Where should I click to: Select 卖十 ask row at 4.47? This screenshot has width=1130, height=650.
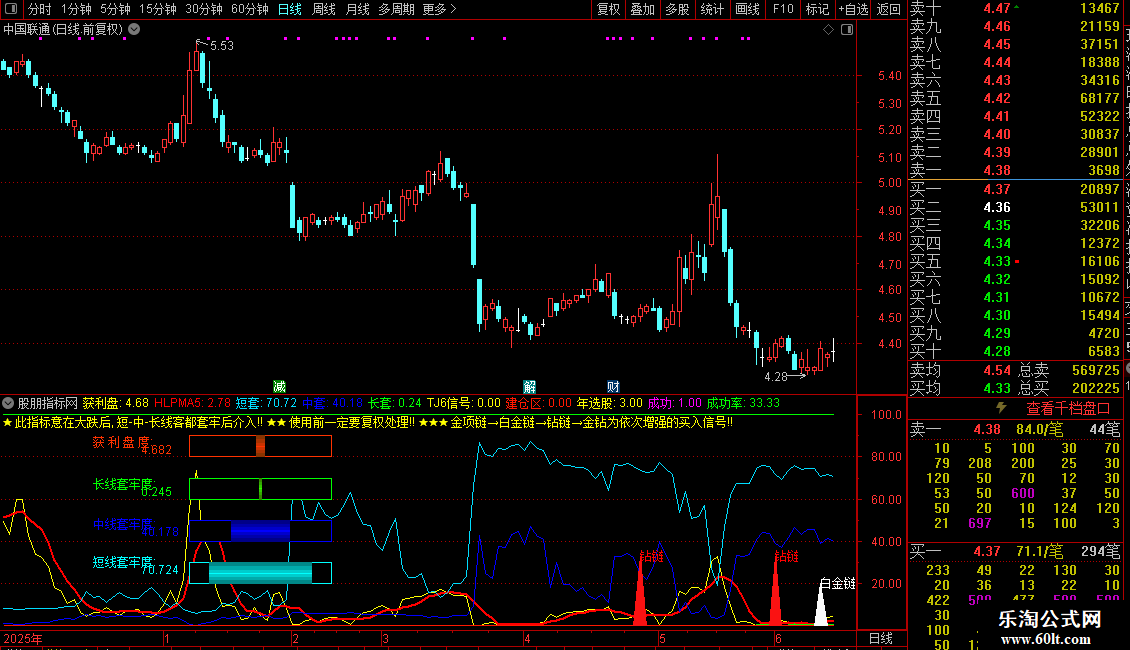point(1015,8)
